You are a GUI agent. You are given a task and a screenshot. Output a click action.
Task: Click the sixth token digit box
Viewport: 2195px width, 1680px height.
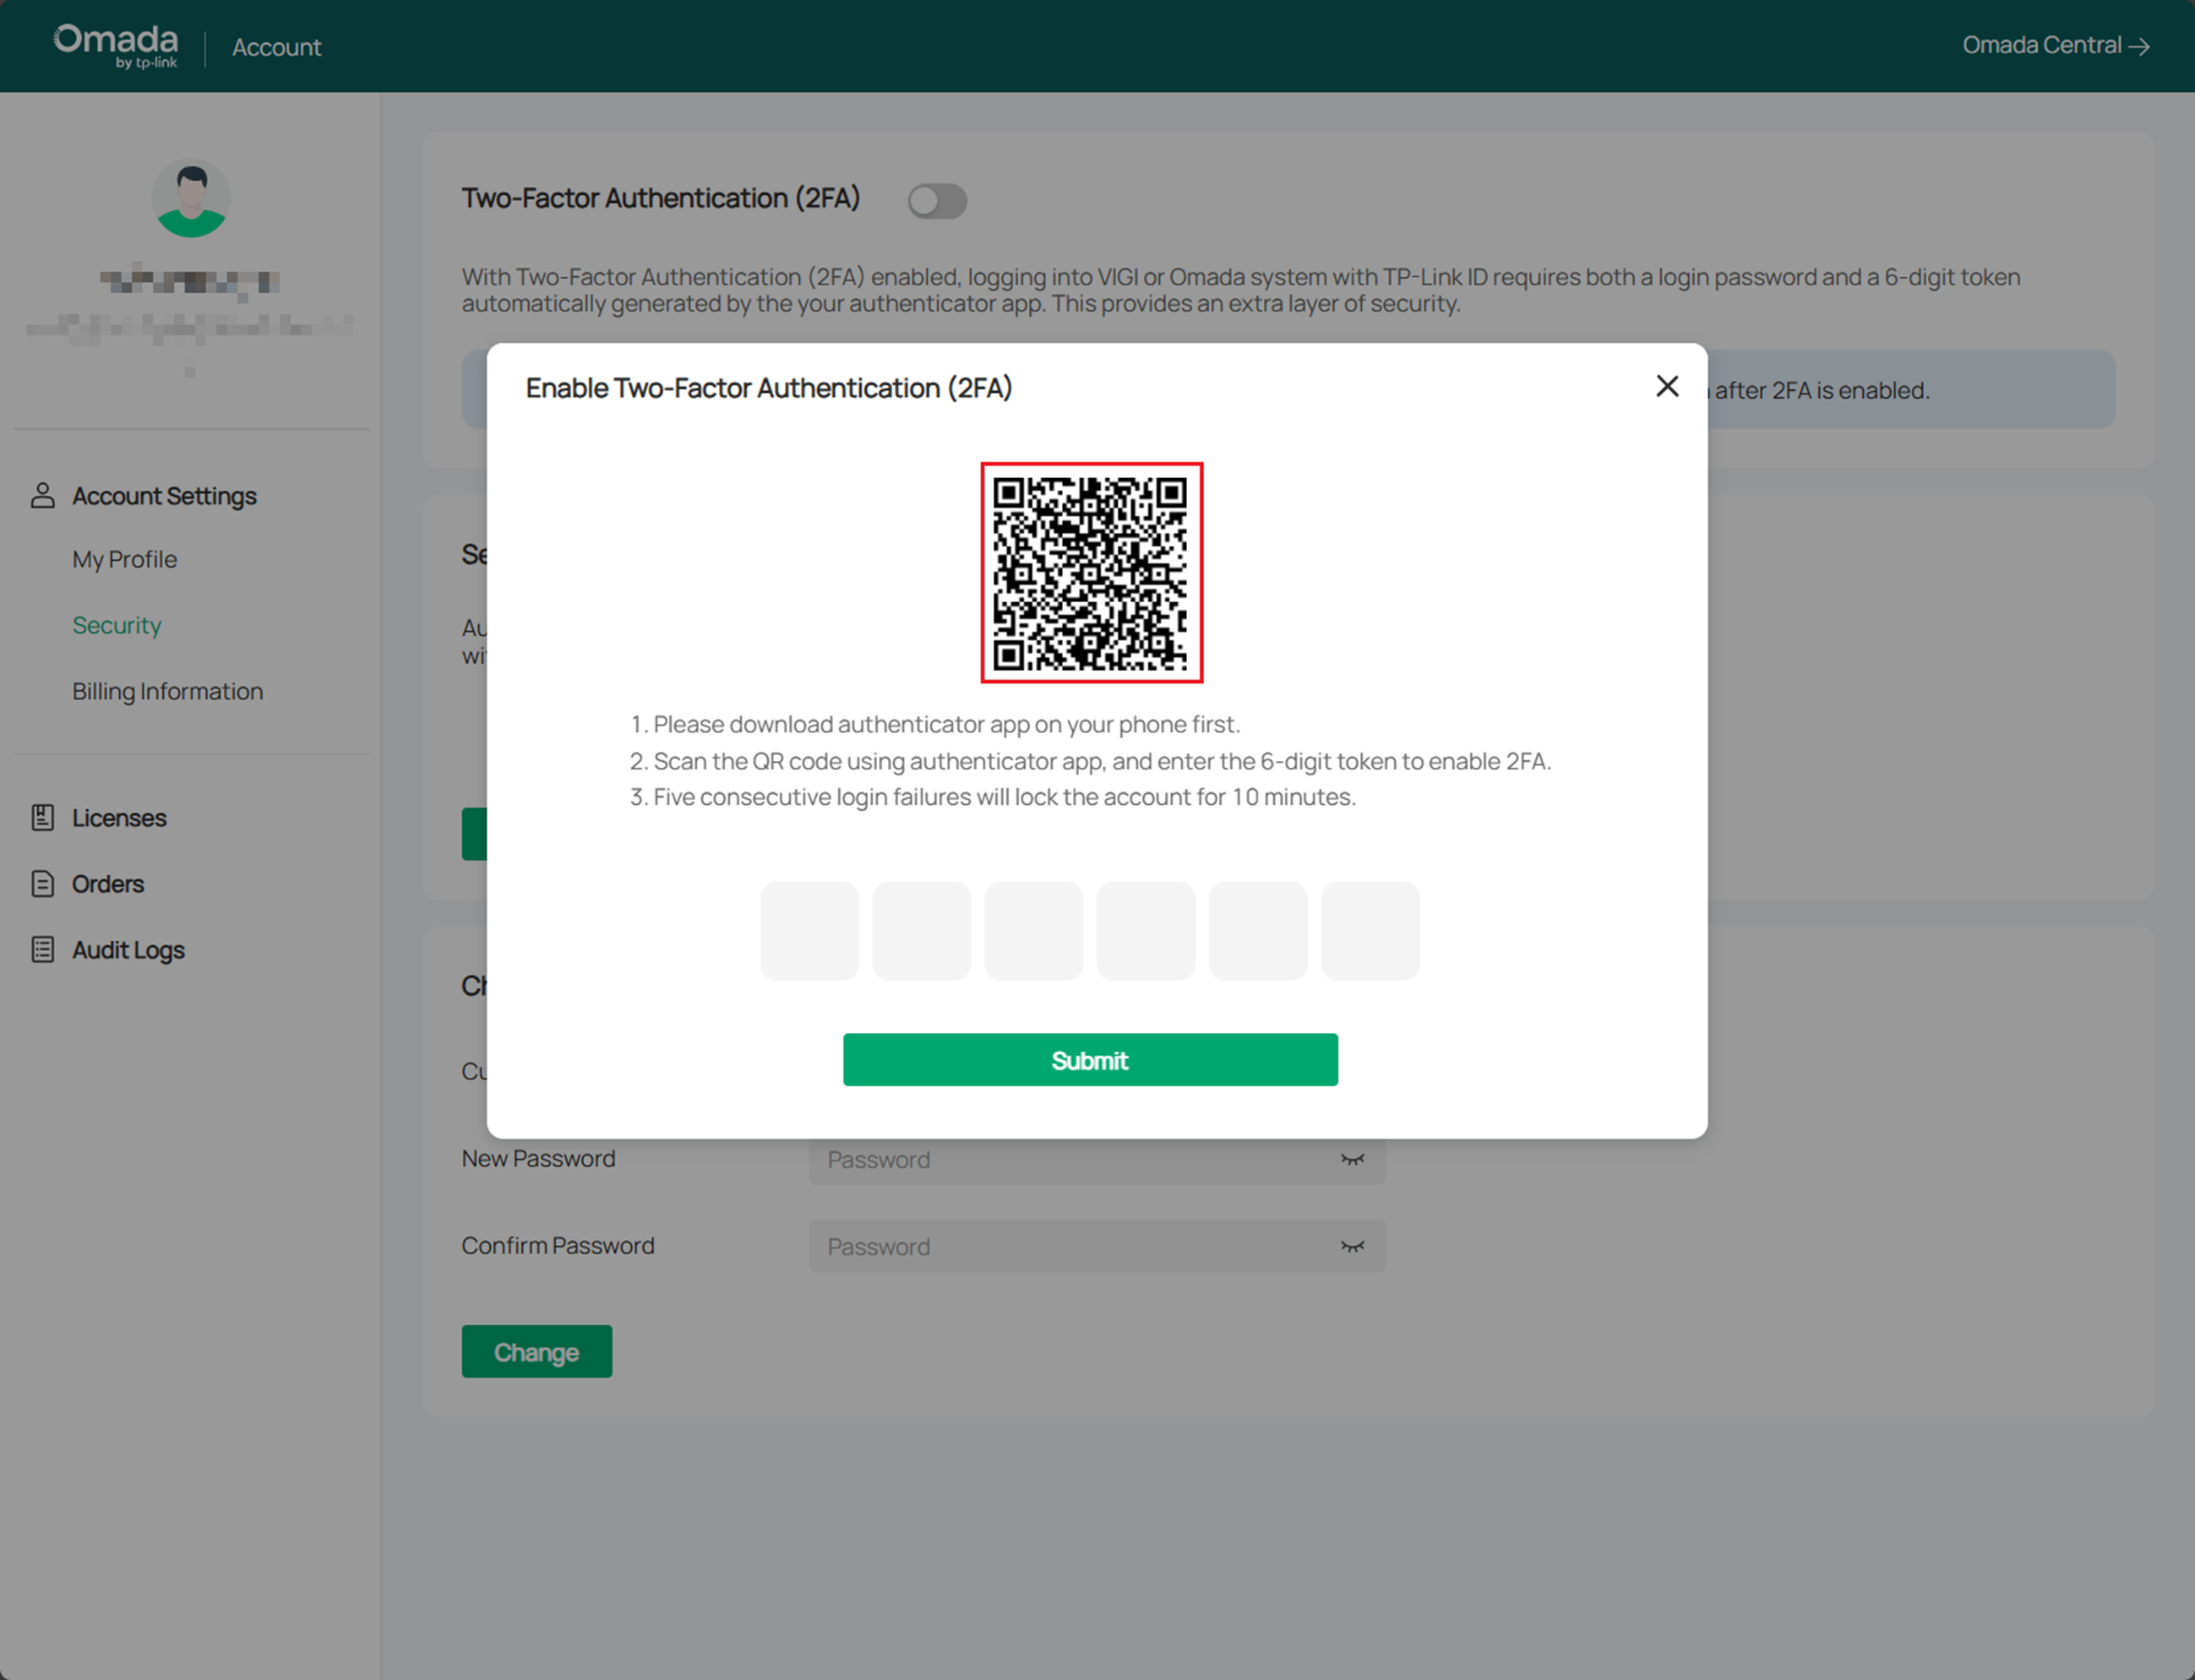(x=1370, y=930)
